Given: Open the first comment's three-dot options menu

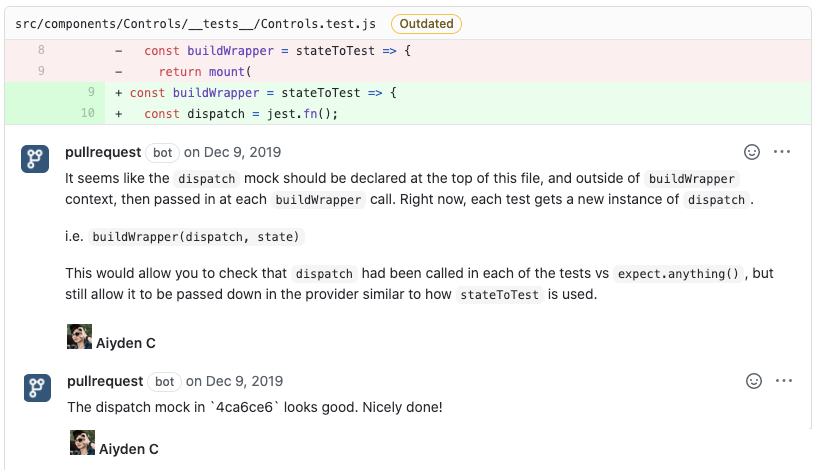Looking at the screenshot, I should tap(782, 152).
